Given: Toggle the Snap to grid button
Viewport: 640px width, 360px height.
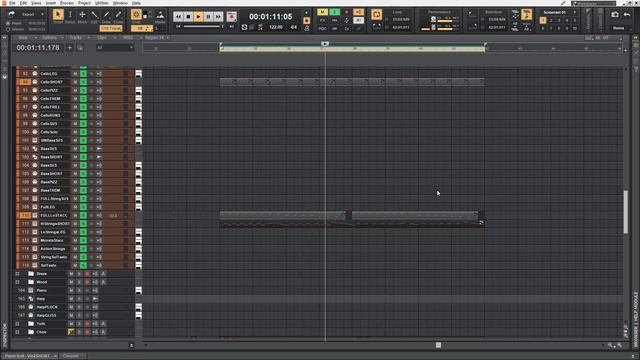Looking at the screenshot, I should click(136, 15).
